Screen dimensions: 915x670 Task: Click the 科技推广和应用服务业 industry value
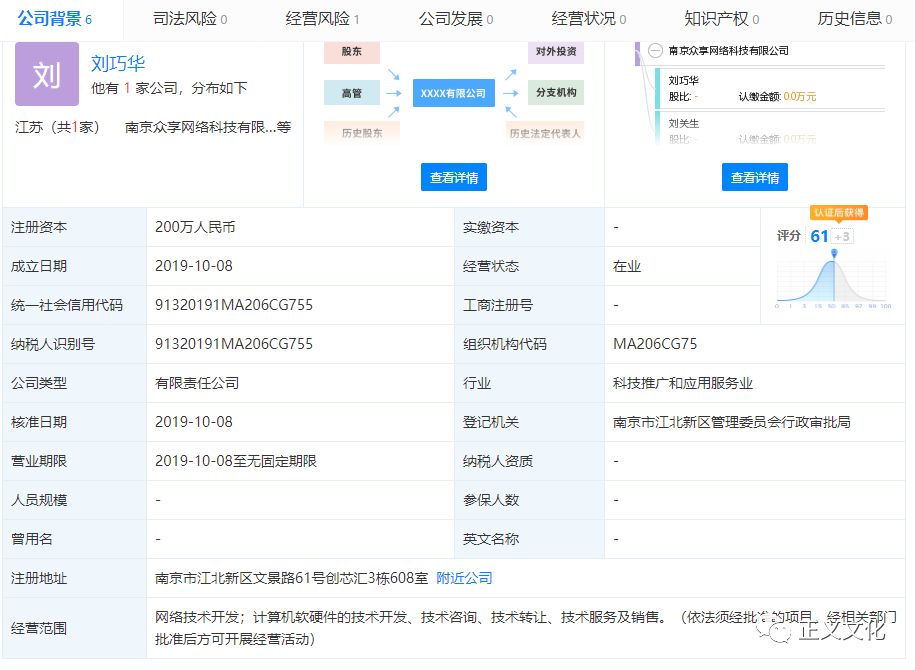point(683,383)
